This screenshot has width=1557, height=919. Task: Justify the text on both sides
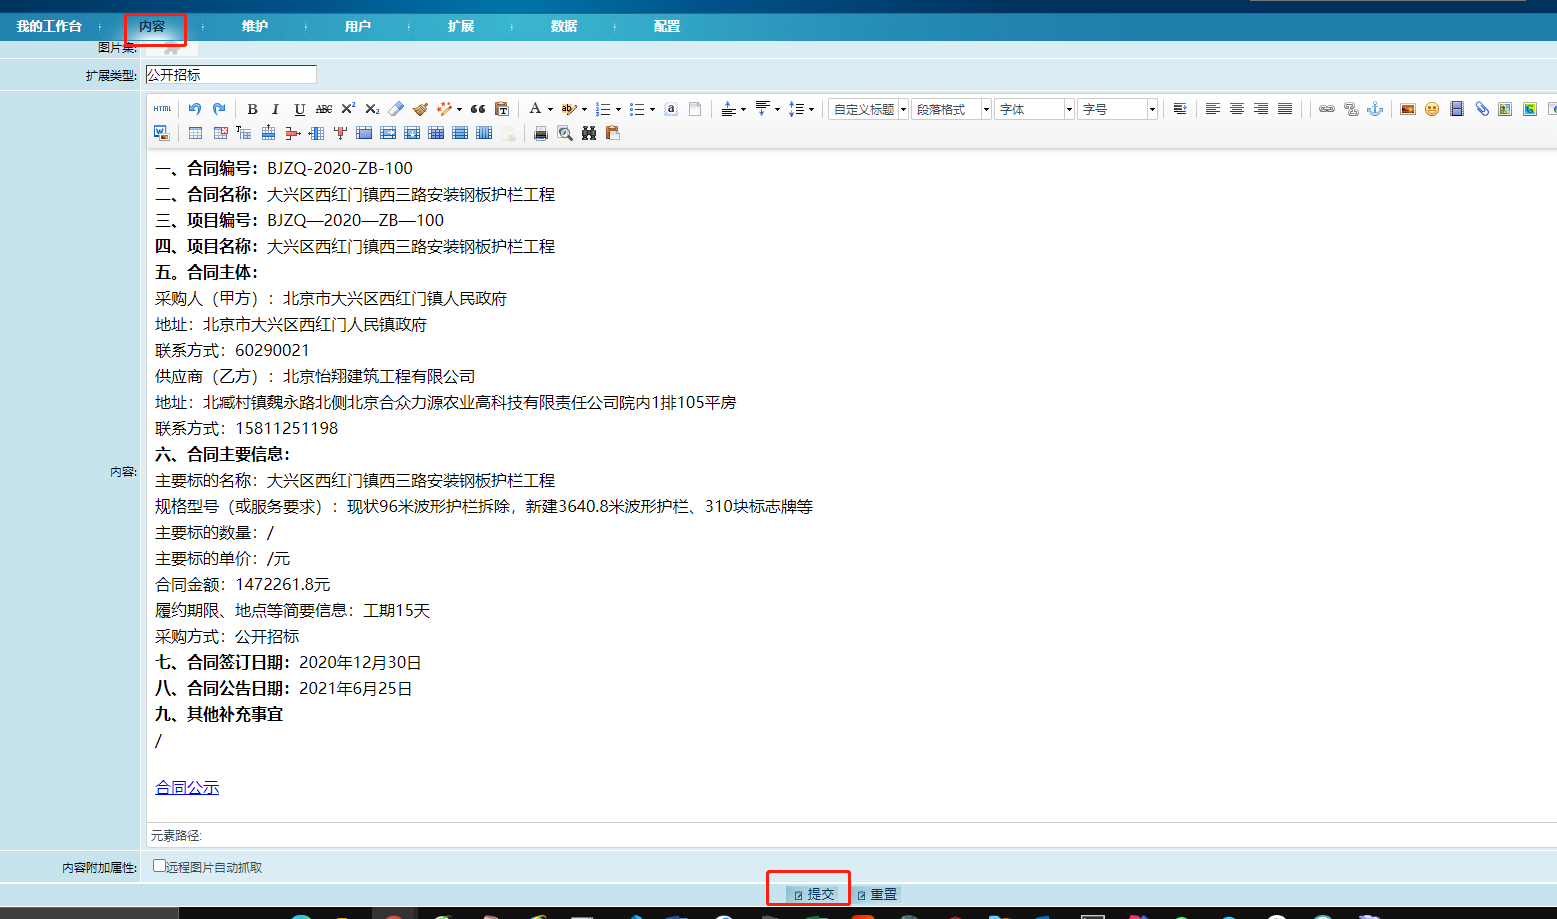tap(1285, 109)
